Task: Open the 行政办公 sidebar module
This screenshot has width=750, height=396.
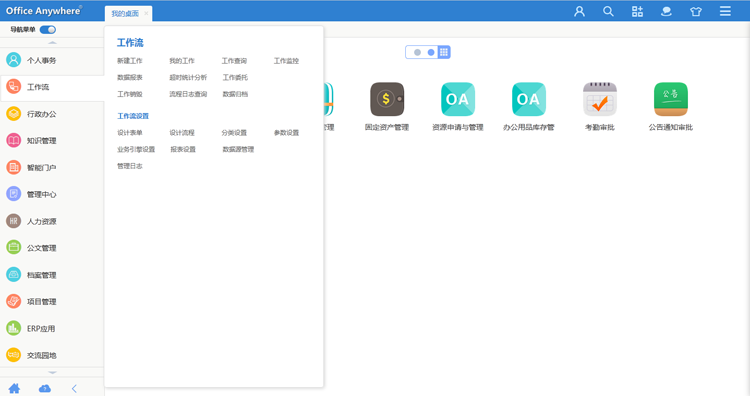Action: [x=52, y=114]
